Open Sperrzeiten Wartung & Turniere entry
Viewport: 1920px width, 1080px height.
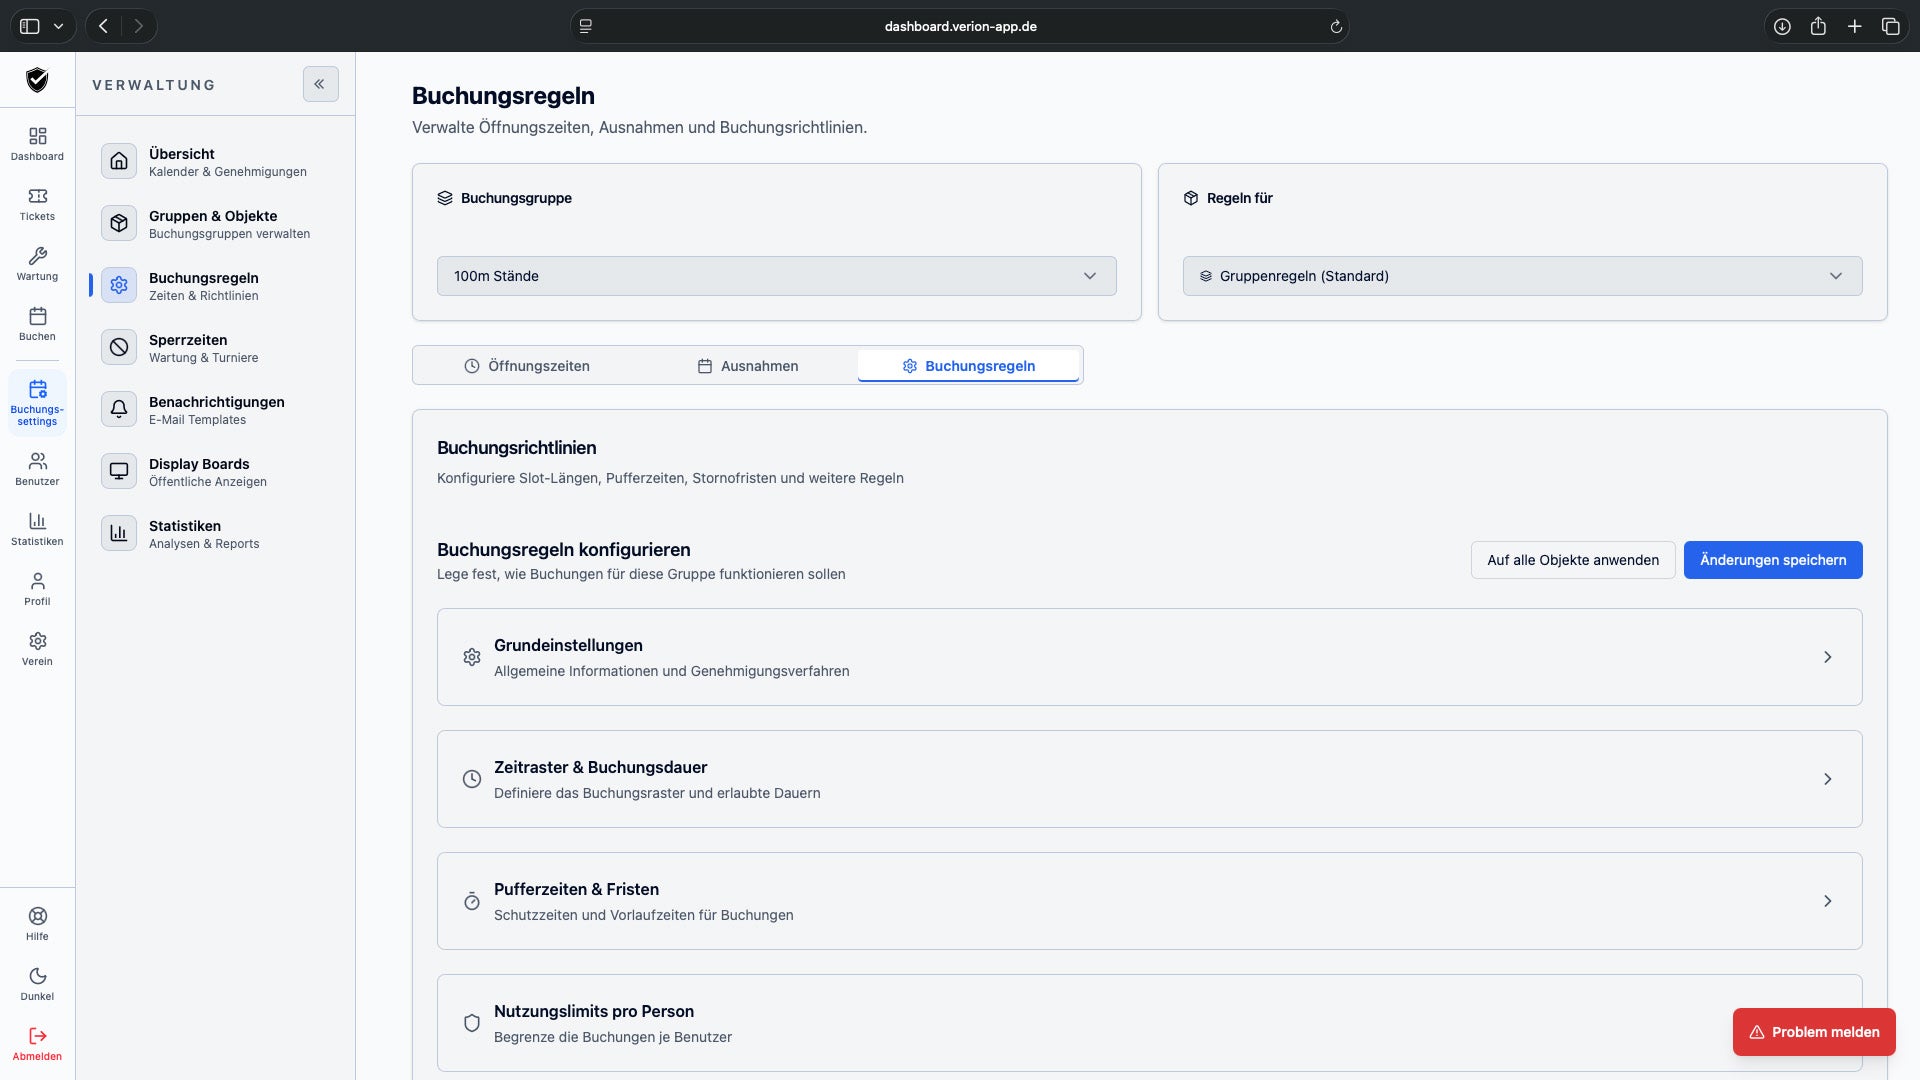(215, 347)
